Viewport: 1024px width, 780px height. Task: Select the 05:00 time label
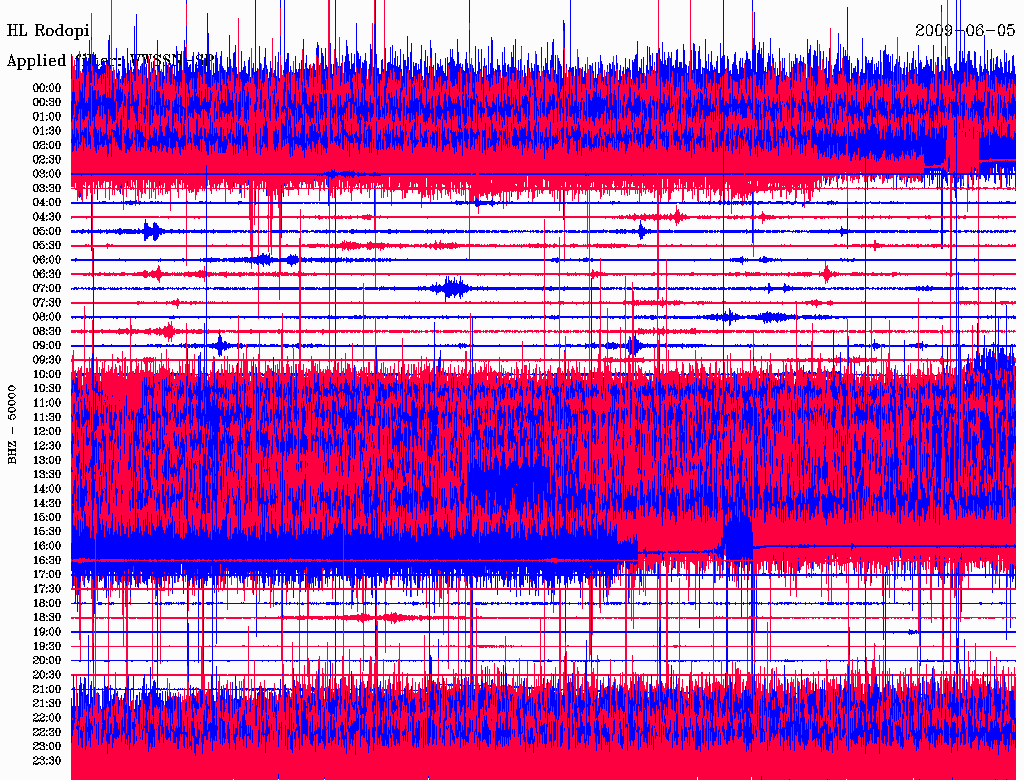(x=47, y=232)
